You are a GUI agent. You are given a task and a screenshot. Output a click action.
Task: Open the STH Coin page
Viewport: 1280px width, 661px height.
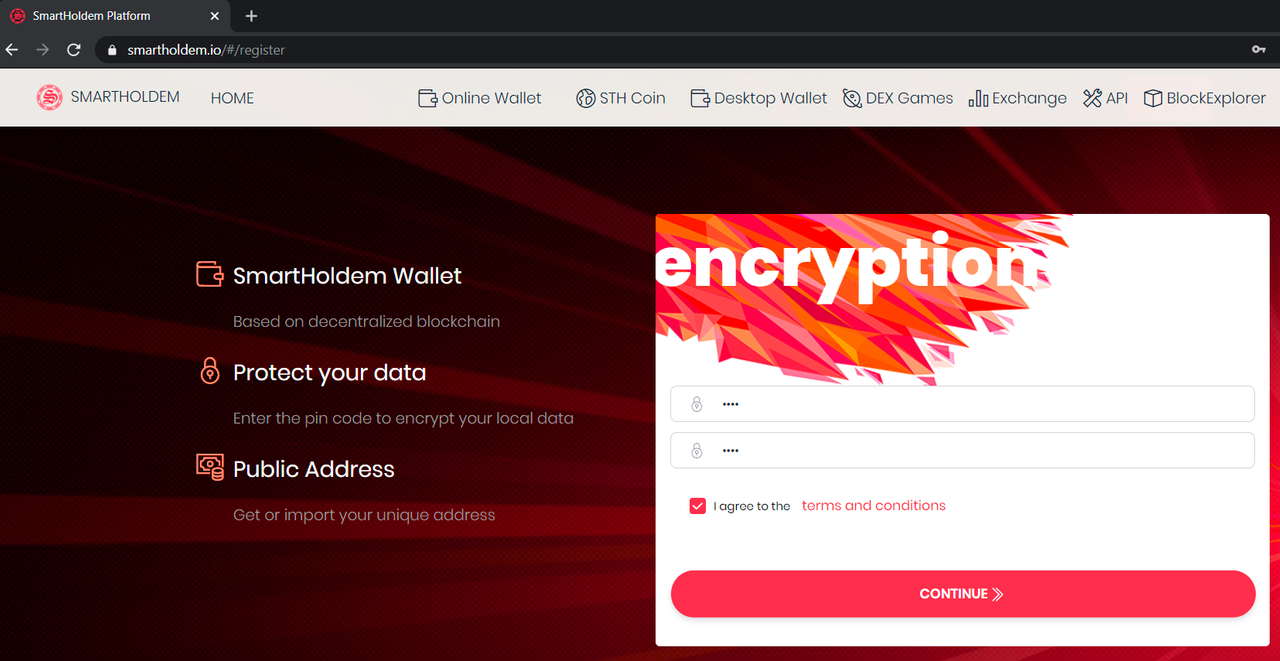tap(620, 98)
